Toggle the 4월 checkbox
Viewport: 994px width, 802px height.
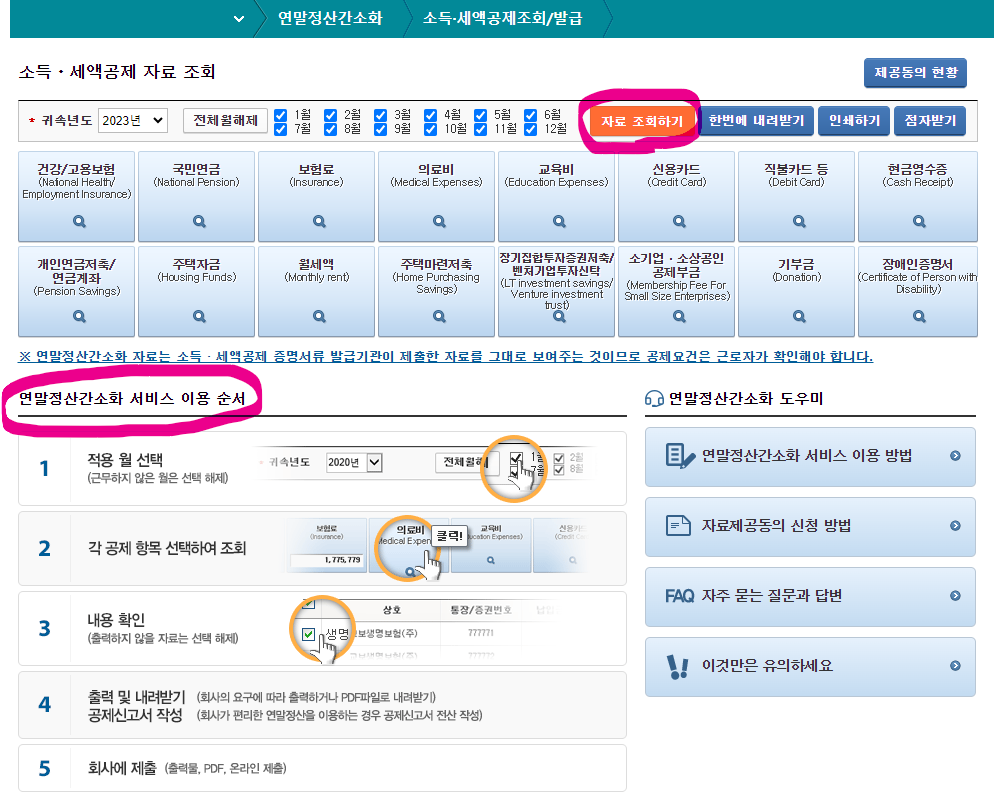point(430,115)
